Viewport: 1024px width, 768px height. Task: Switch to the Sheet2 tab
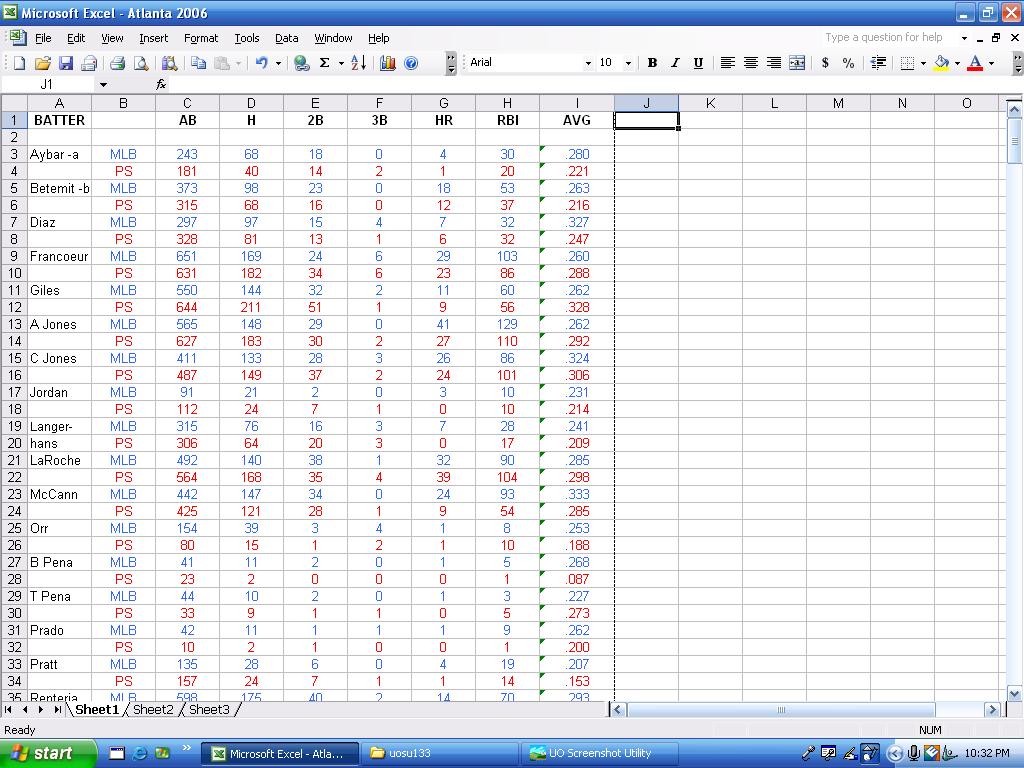pos(153,709)
